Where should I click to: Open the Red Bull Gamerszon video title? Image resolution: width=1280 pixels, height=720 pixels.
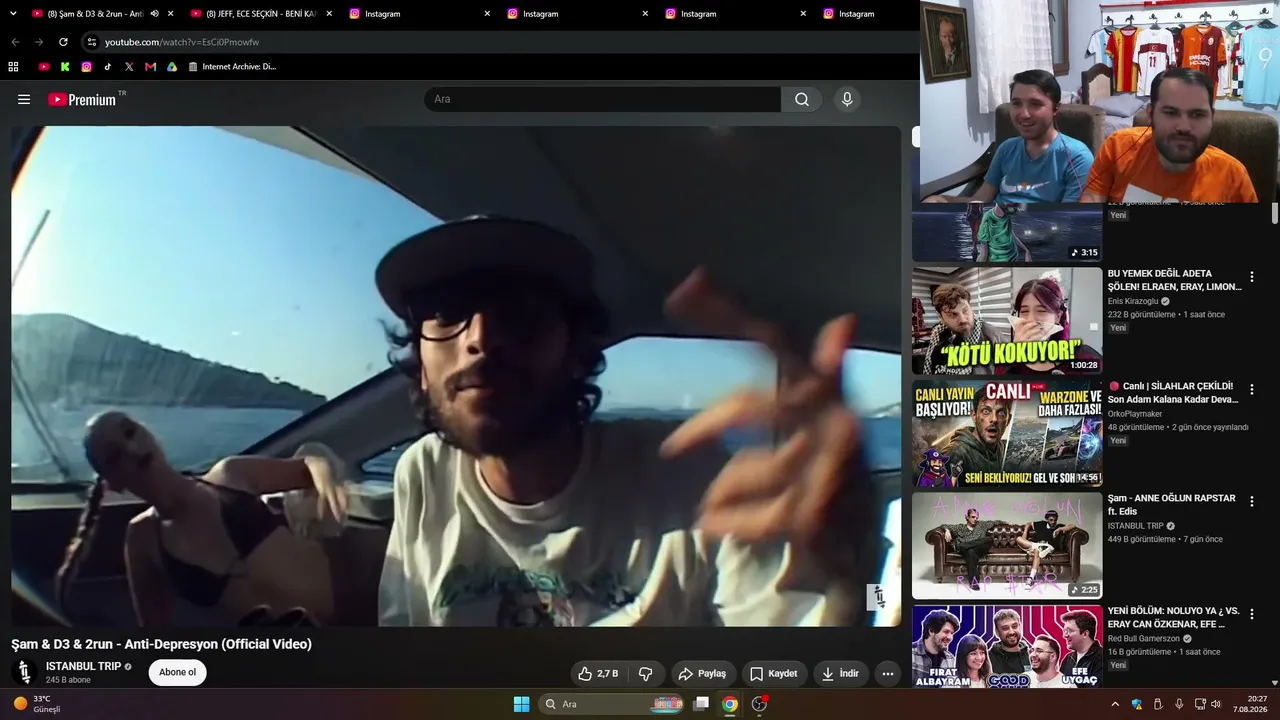[1174, 617]
